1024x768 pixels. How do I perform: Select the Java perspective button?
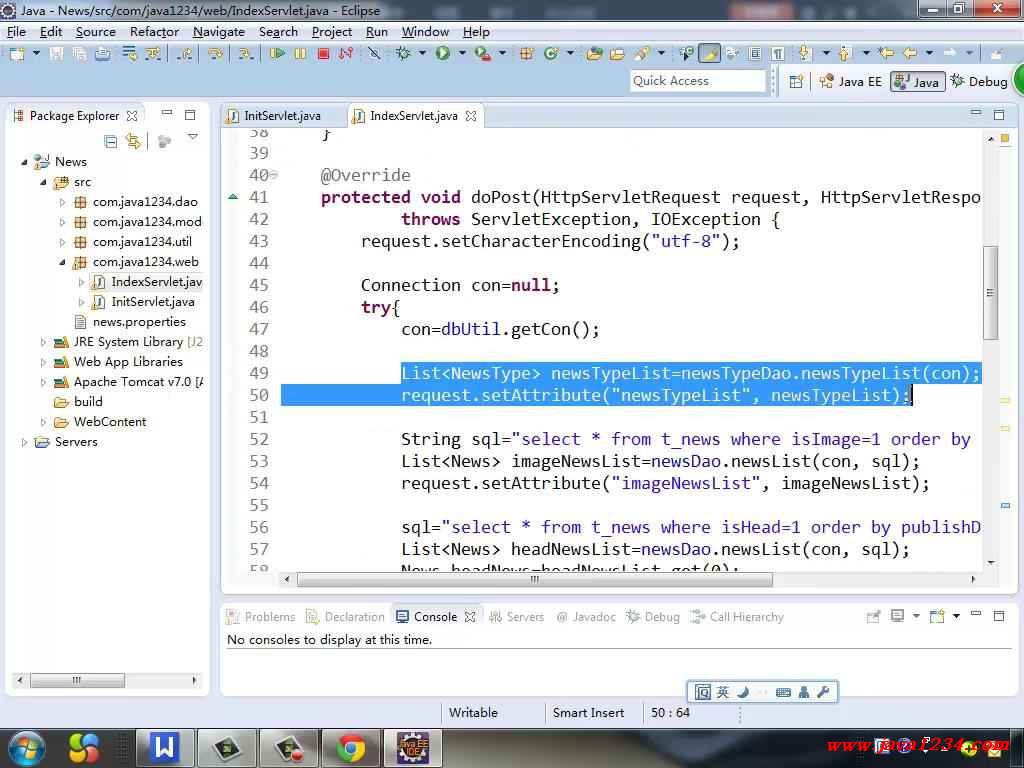click(x=918, y=82)
